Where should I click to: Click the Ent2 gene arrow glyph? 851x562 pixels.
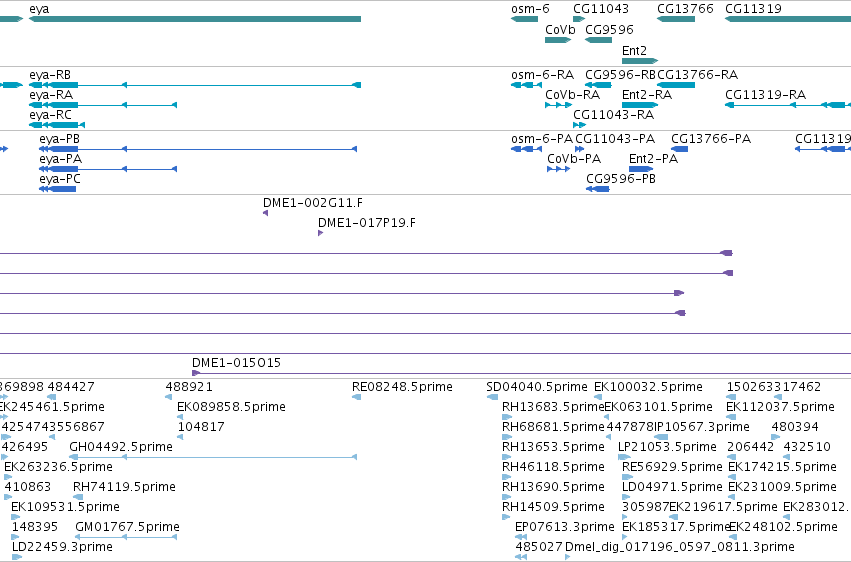tap(640, 61)
